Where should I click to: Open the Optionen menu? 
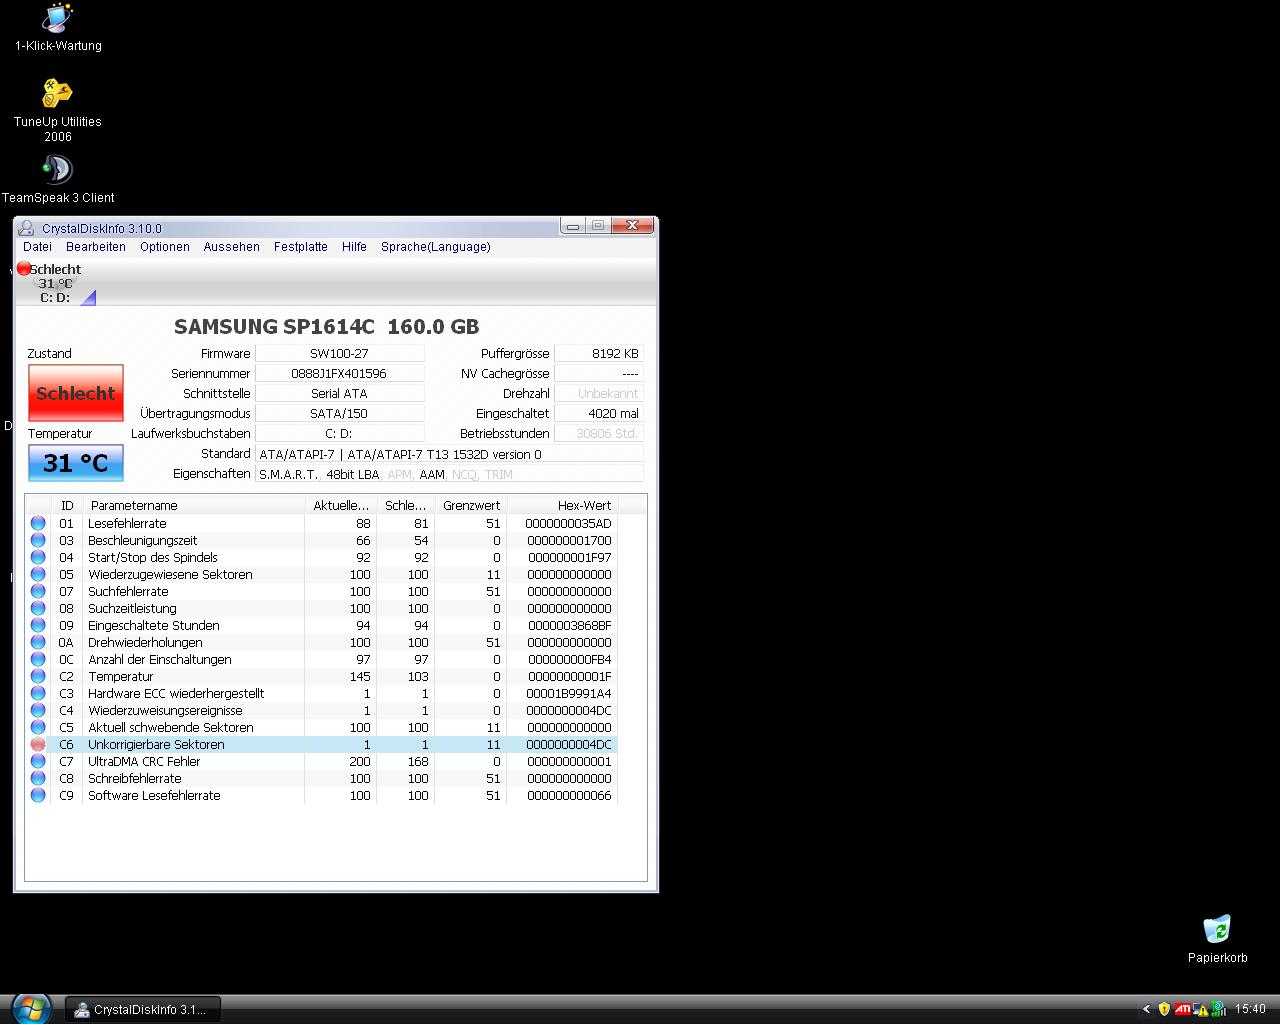(165, 247)
